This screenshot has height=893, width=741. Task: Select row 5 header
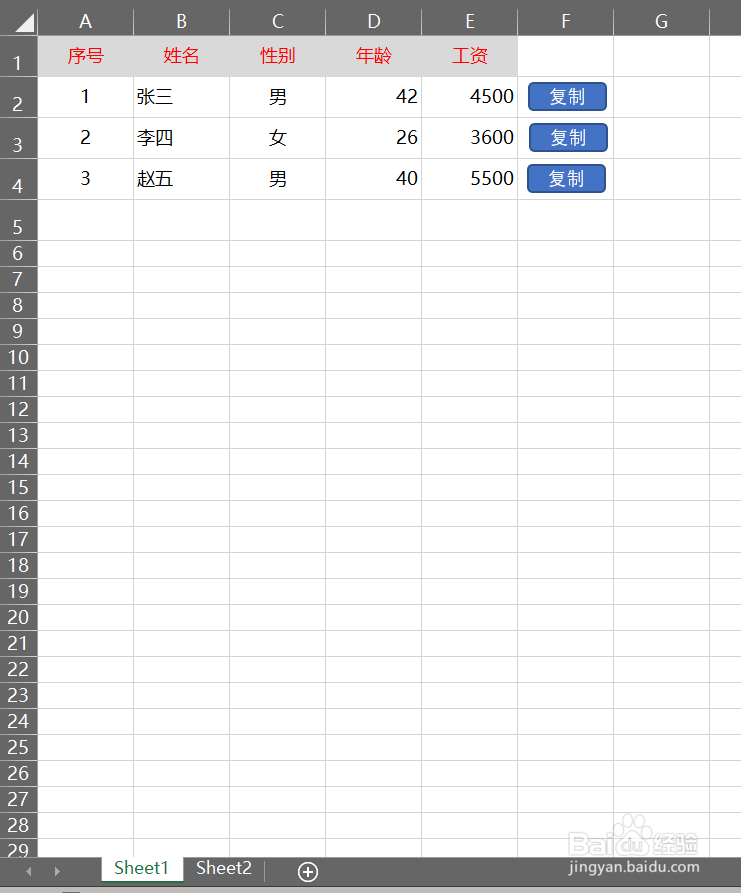tap(18, 220)
